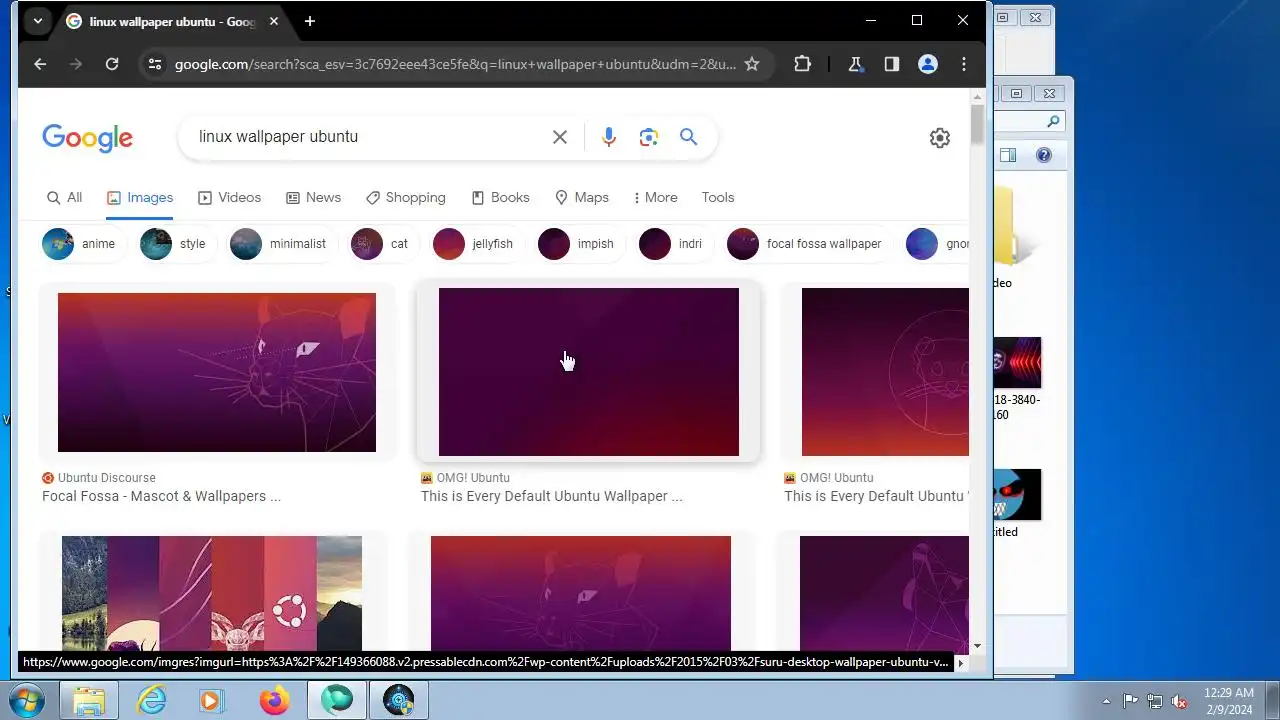Open a new Chrome tab
Screen dimensions: 1280x720
[x=310, y=21]
